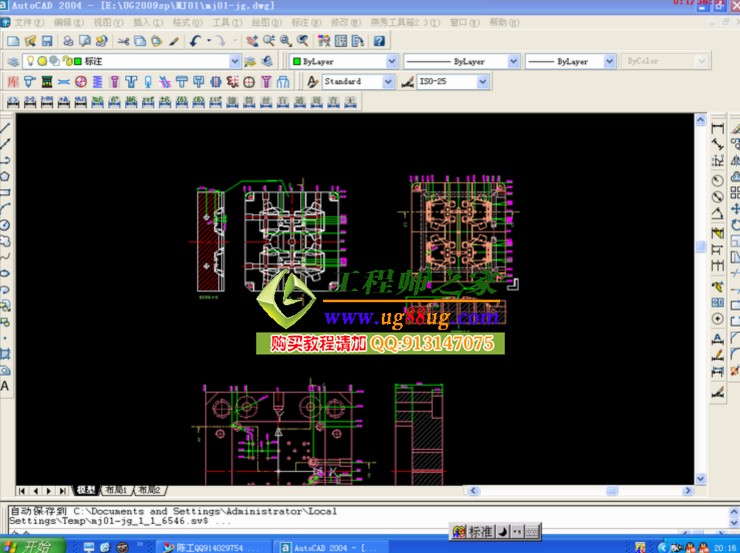Switch to the 布局1 layout tab
Viewport: 740px width, 553px height.
click(116, 490)
